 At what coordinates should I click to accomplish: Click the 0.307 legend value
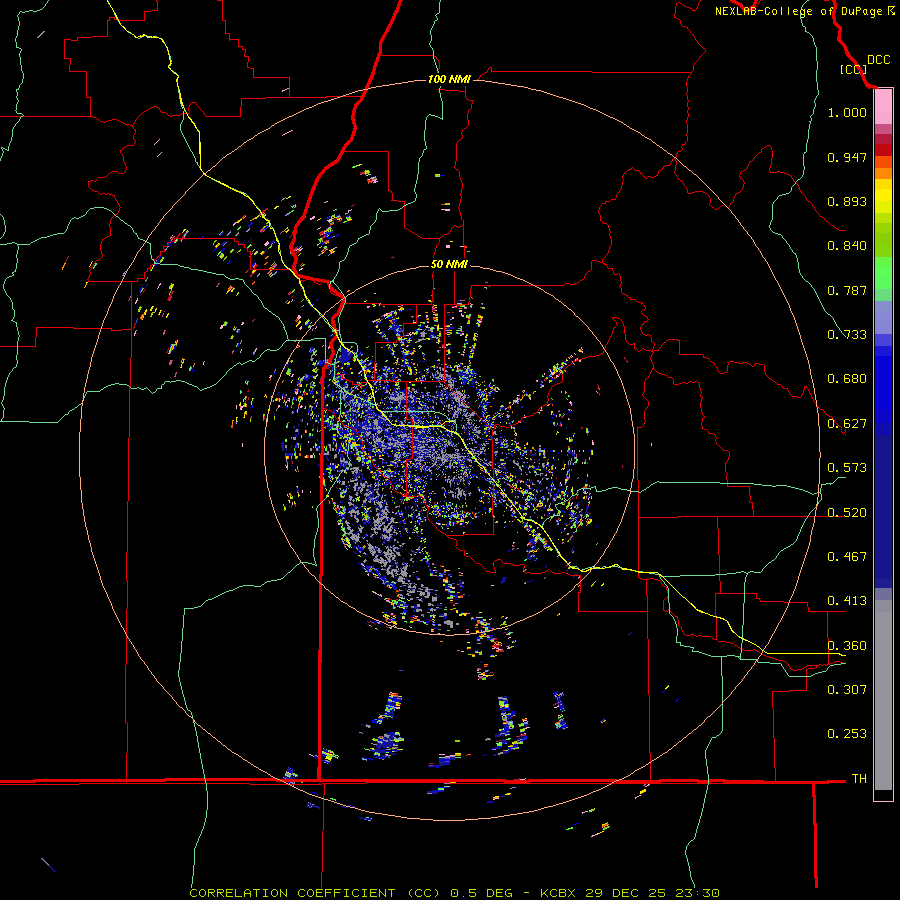847,690
